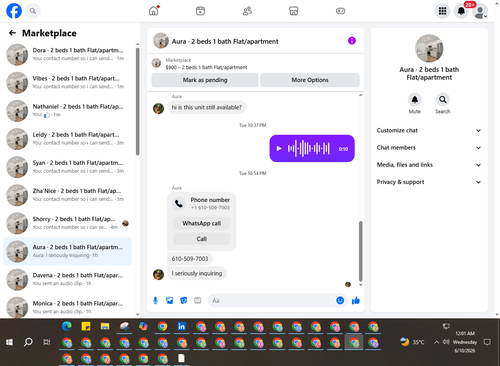Expand Customize chat section

tap(429, 130)
